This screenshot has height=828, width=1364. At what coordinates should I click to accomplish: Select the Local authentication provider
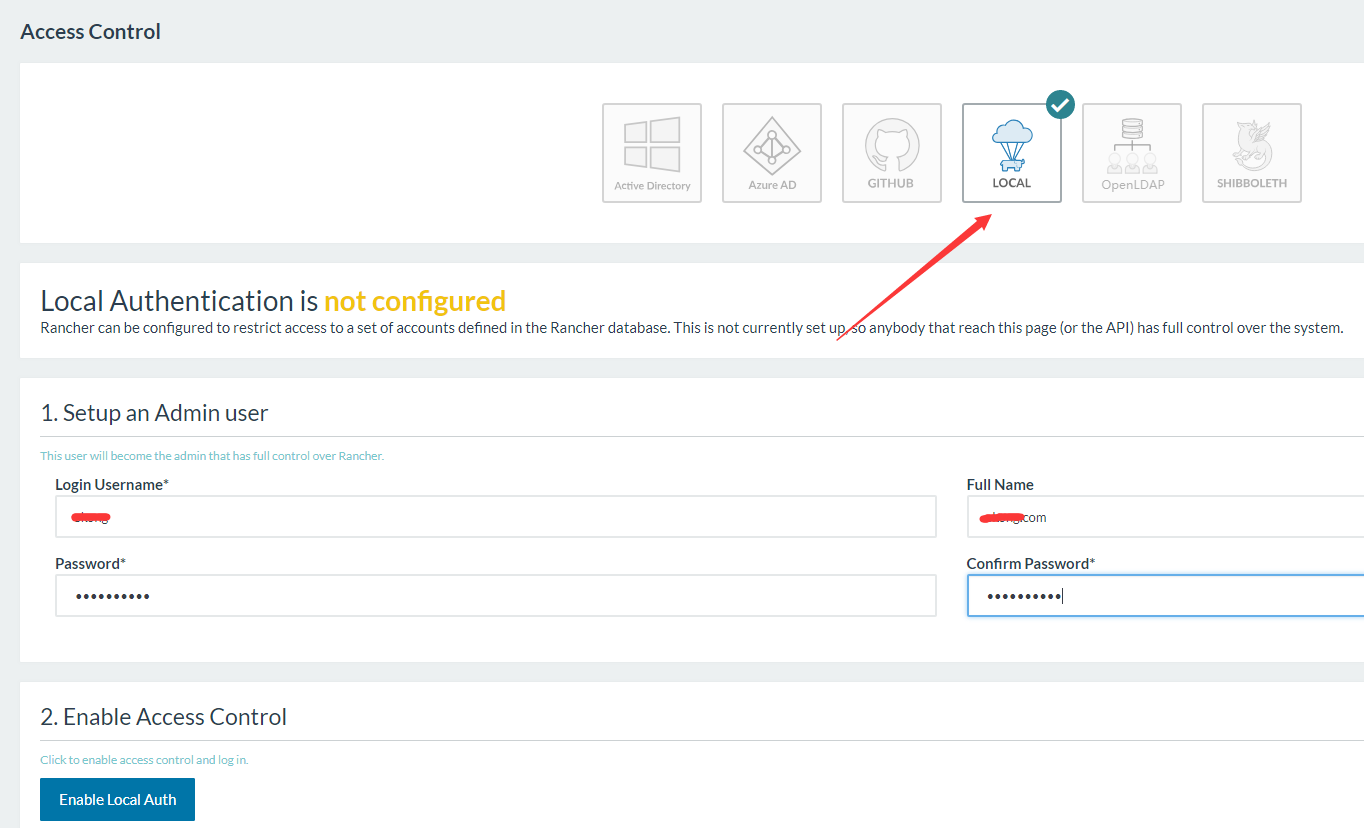click(x=1012, y=153)
